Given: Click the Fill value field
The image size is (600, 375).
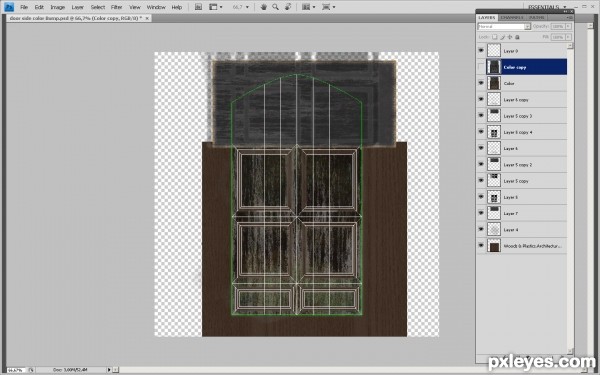Looking at the screenshot, I should [558, 37].
